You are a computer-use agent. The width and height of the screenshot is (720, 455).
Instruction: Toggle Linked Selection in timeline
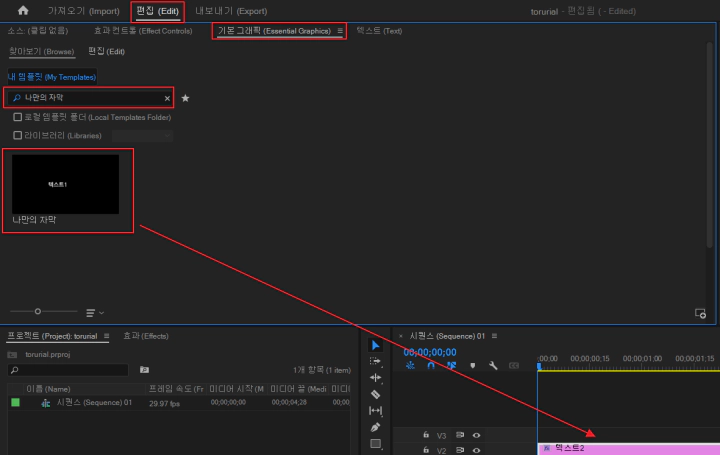pos(451,365)
